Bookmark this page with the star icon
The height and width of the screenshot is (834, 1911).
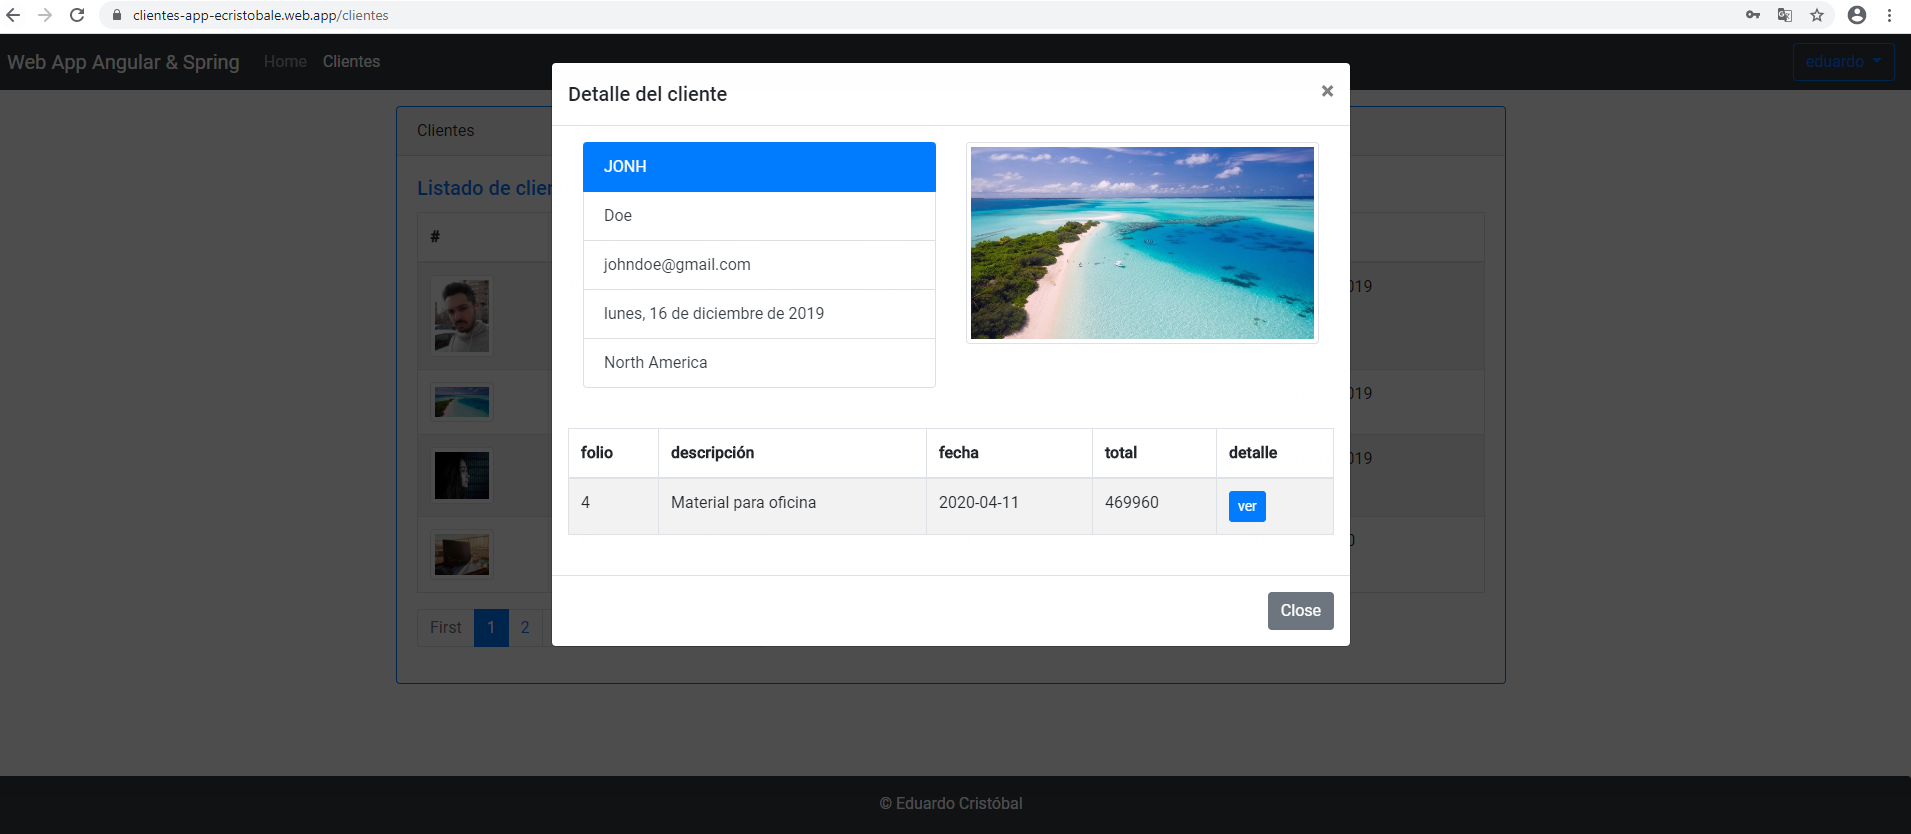(x=1817, y=15)
